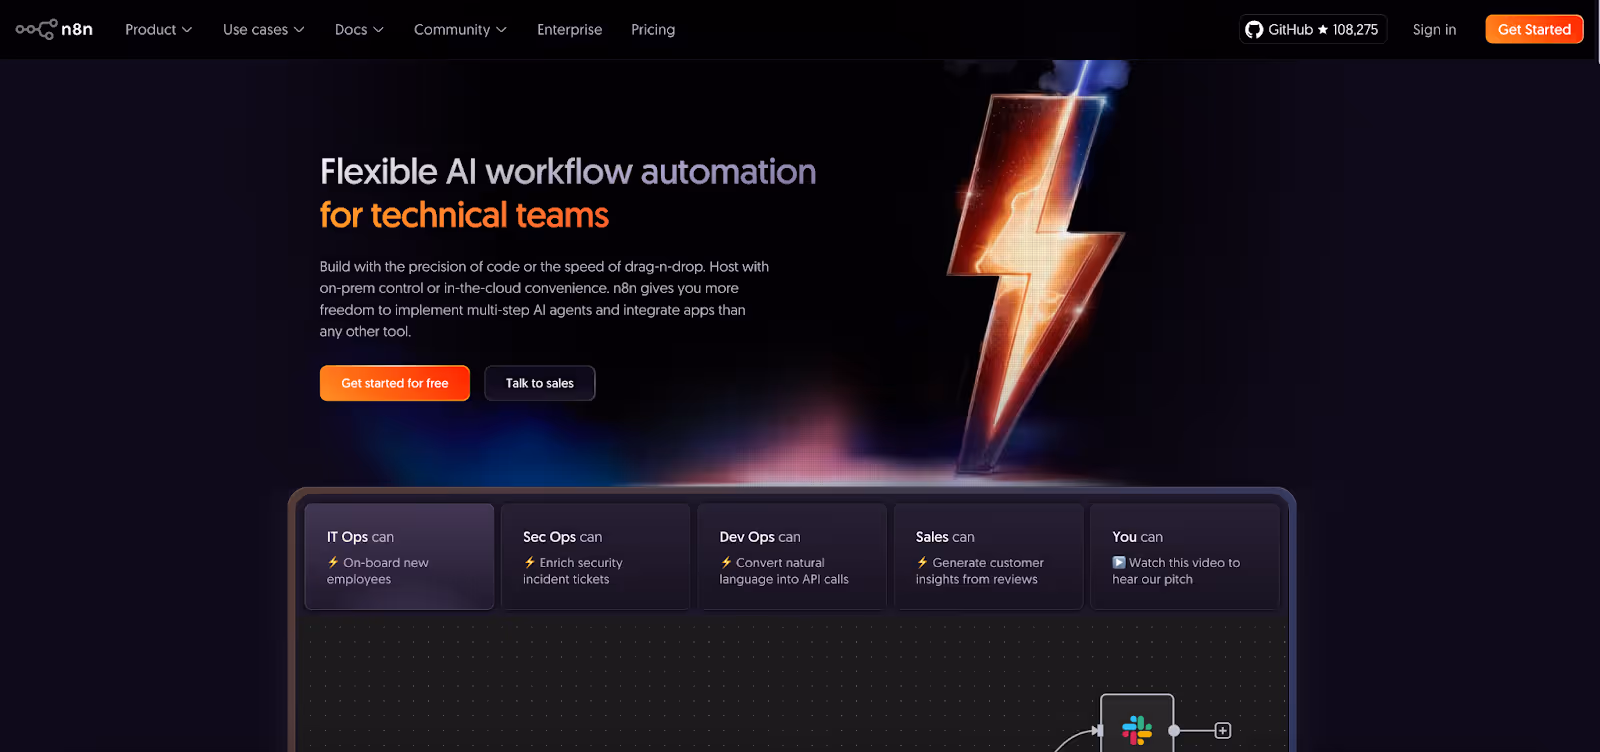
Task: Click the 'Flexible AI workflow automation' heading
Action: 568,172
